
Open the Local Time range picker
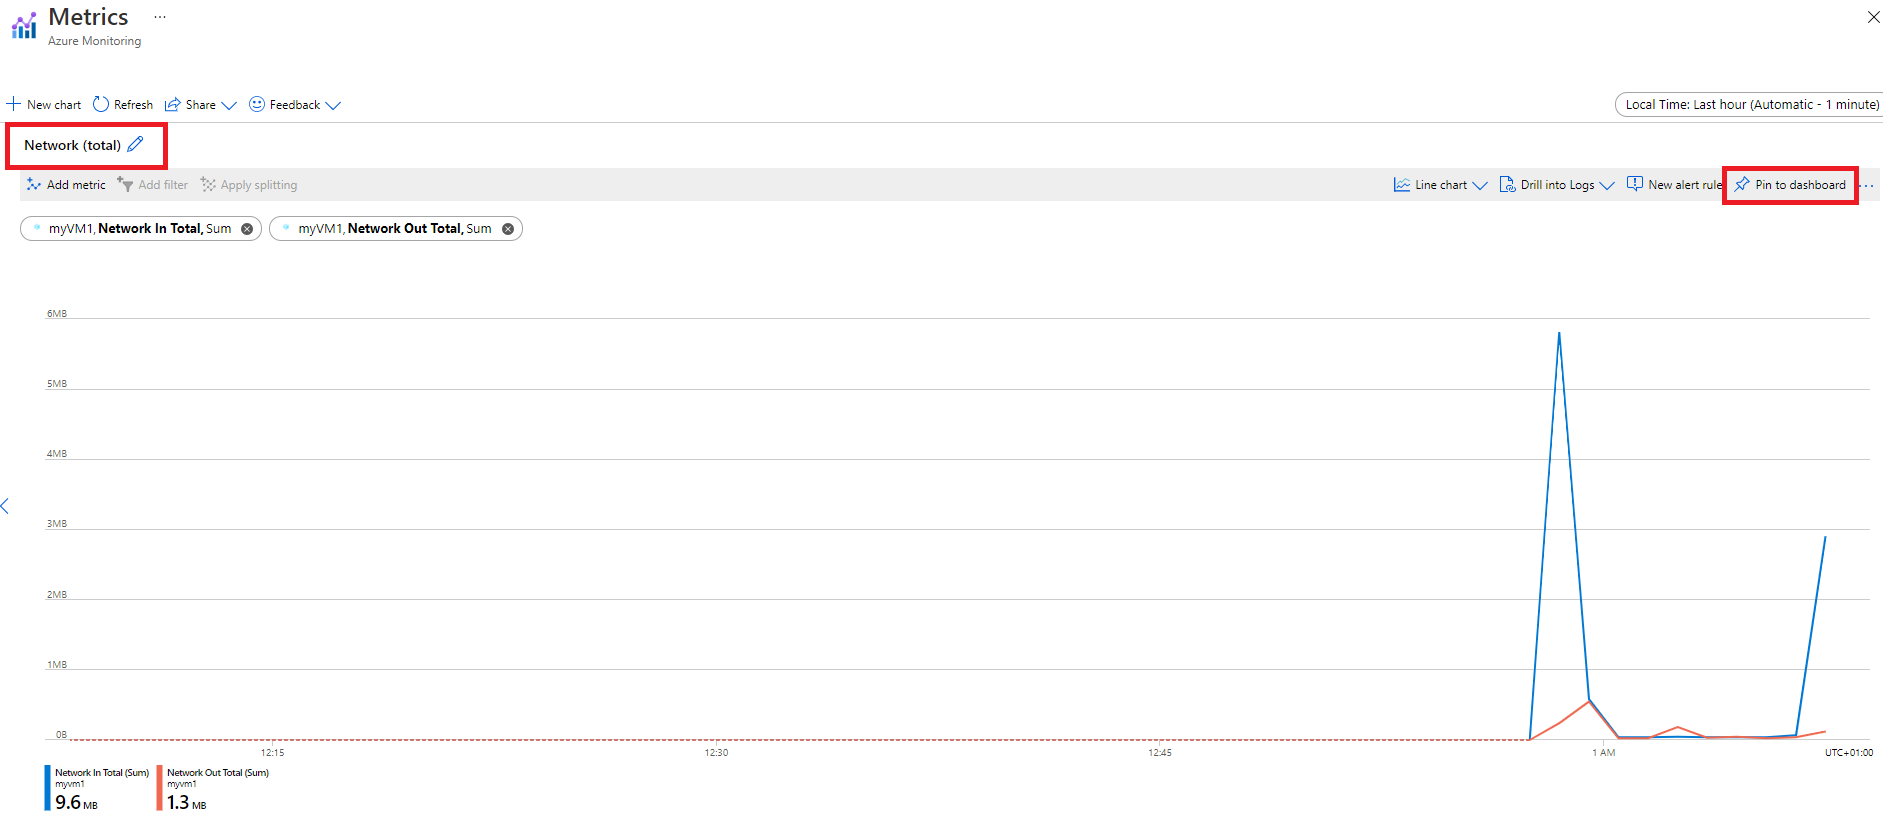coord(1751,104)
